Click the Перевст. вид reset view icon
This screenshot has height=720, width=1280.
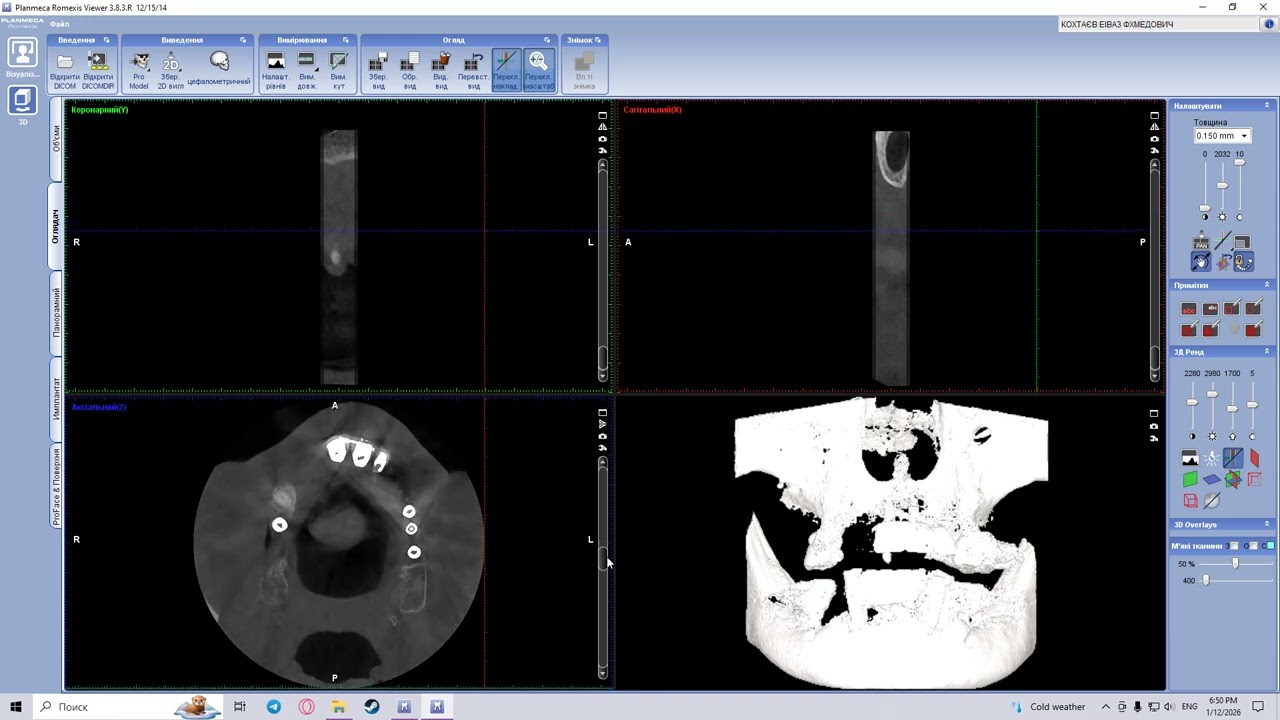pos(473,62)
